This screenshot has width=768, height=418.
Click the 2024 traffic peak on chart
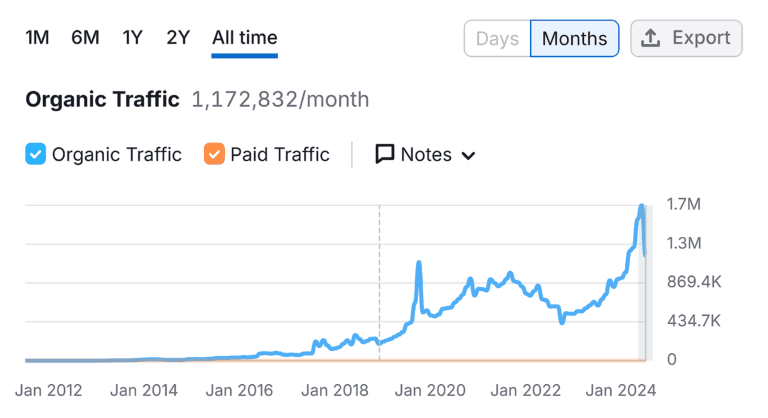[x=641, y=207]
